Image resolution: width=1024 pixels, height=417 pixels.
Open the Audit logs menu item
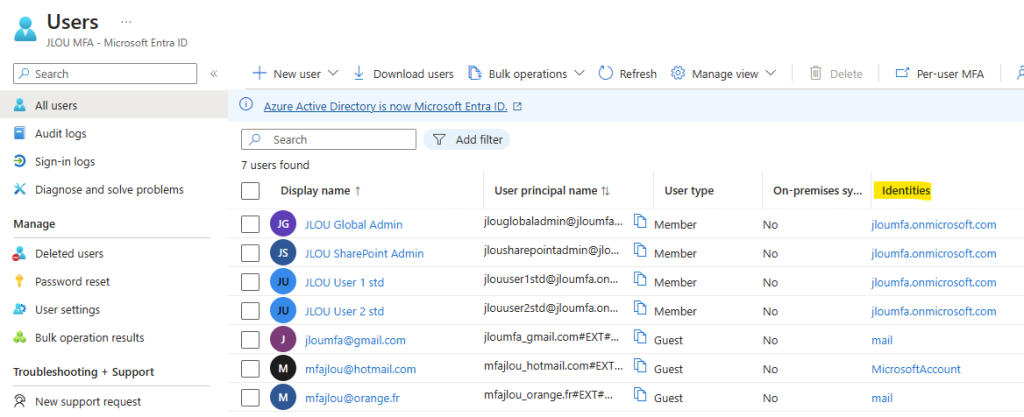tap(60, 134)
